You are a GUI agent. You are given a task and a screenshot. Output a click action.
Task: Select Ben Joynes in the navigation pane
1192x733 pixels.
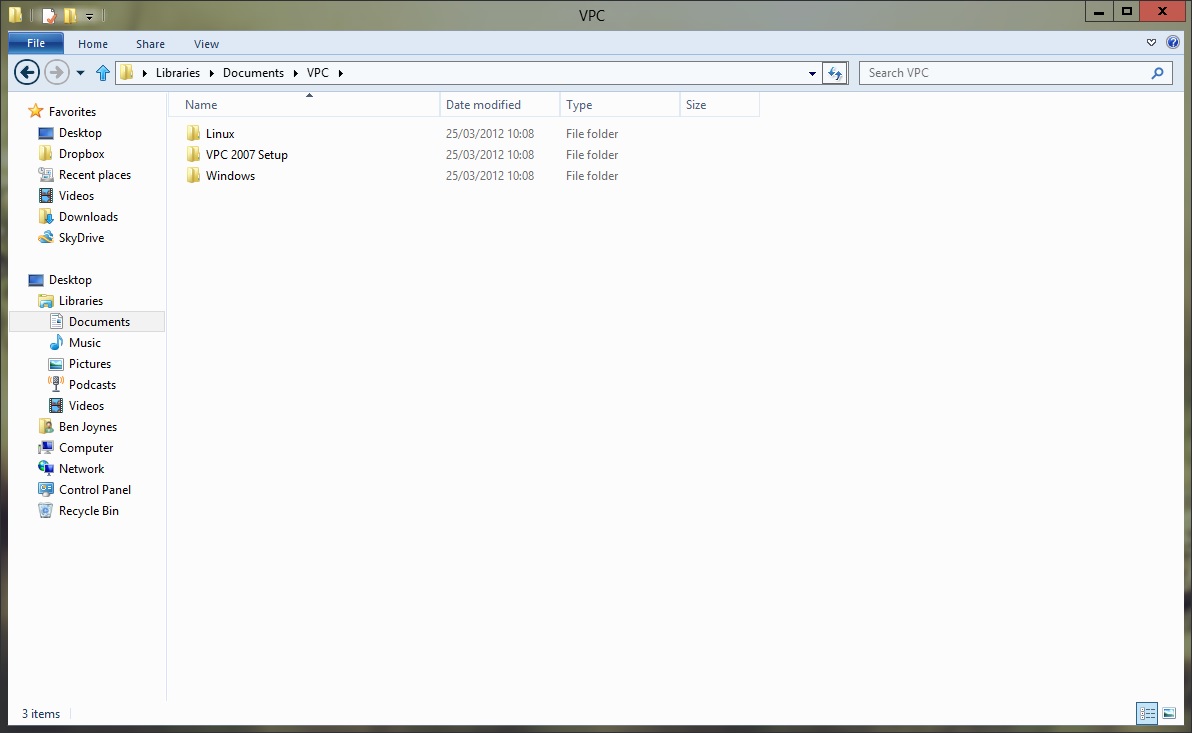pos(87,427)
